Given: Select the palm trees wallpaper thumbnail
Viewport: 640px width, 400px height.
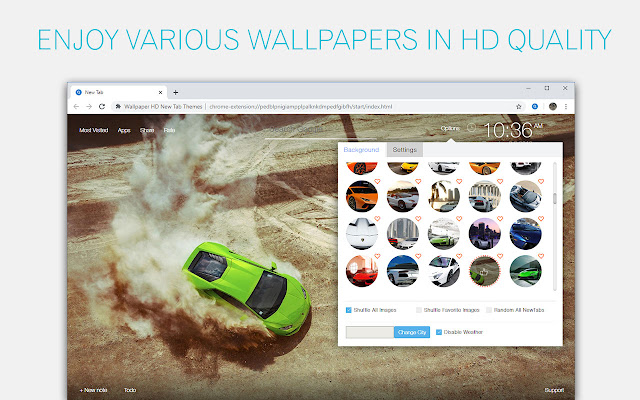Looking at the screenshot, I should coord(444,196).
